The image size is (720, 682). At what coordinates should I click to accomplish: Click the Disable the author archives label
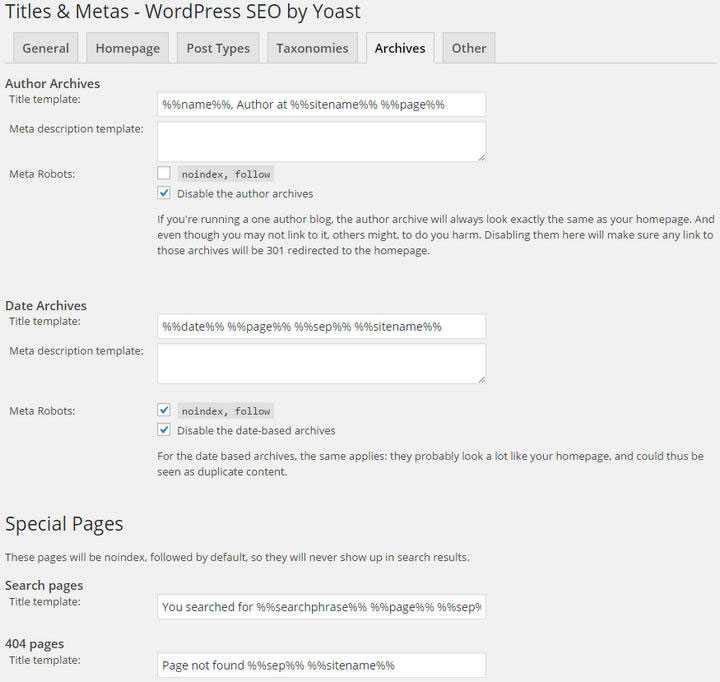(x=245, y=193)
